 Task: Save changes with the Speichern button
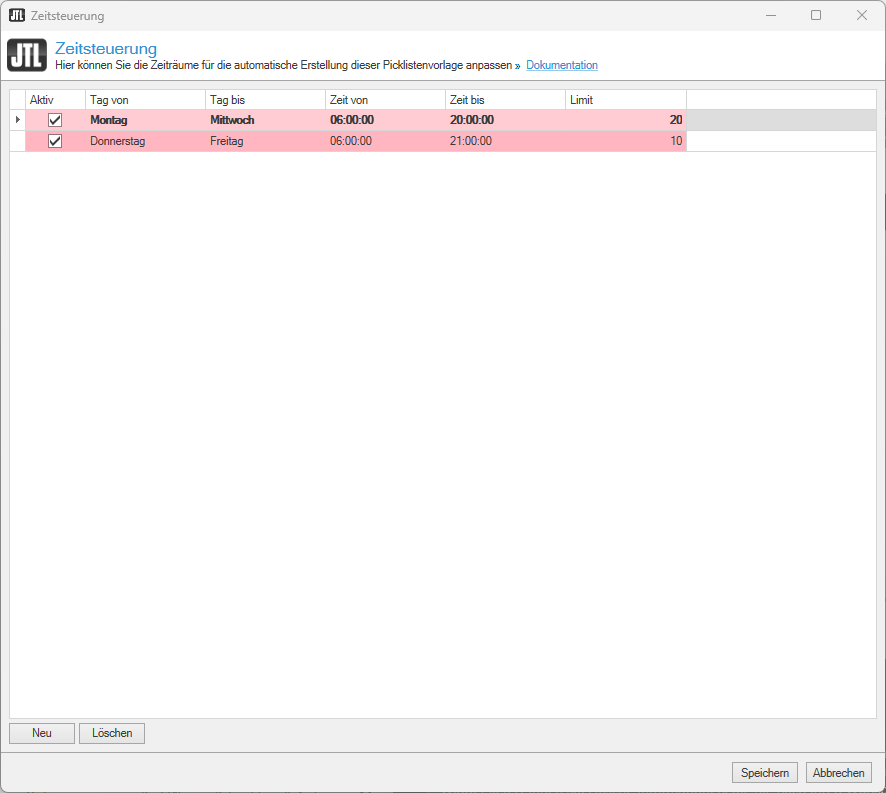[765, 773]
